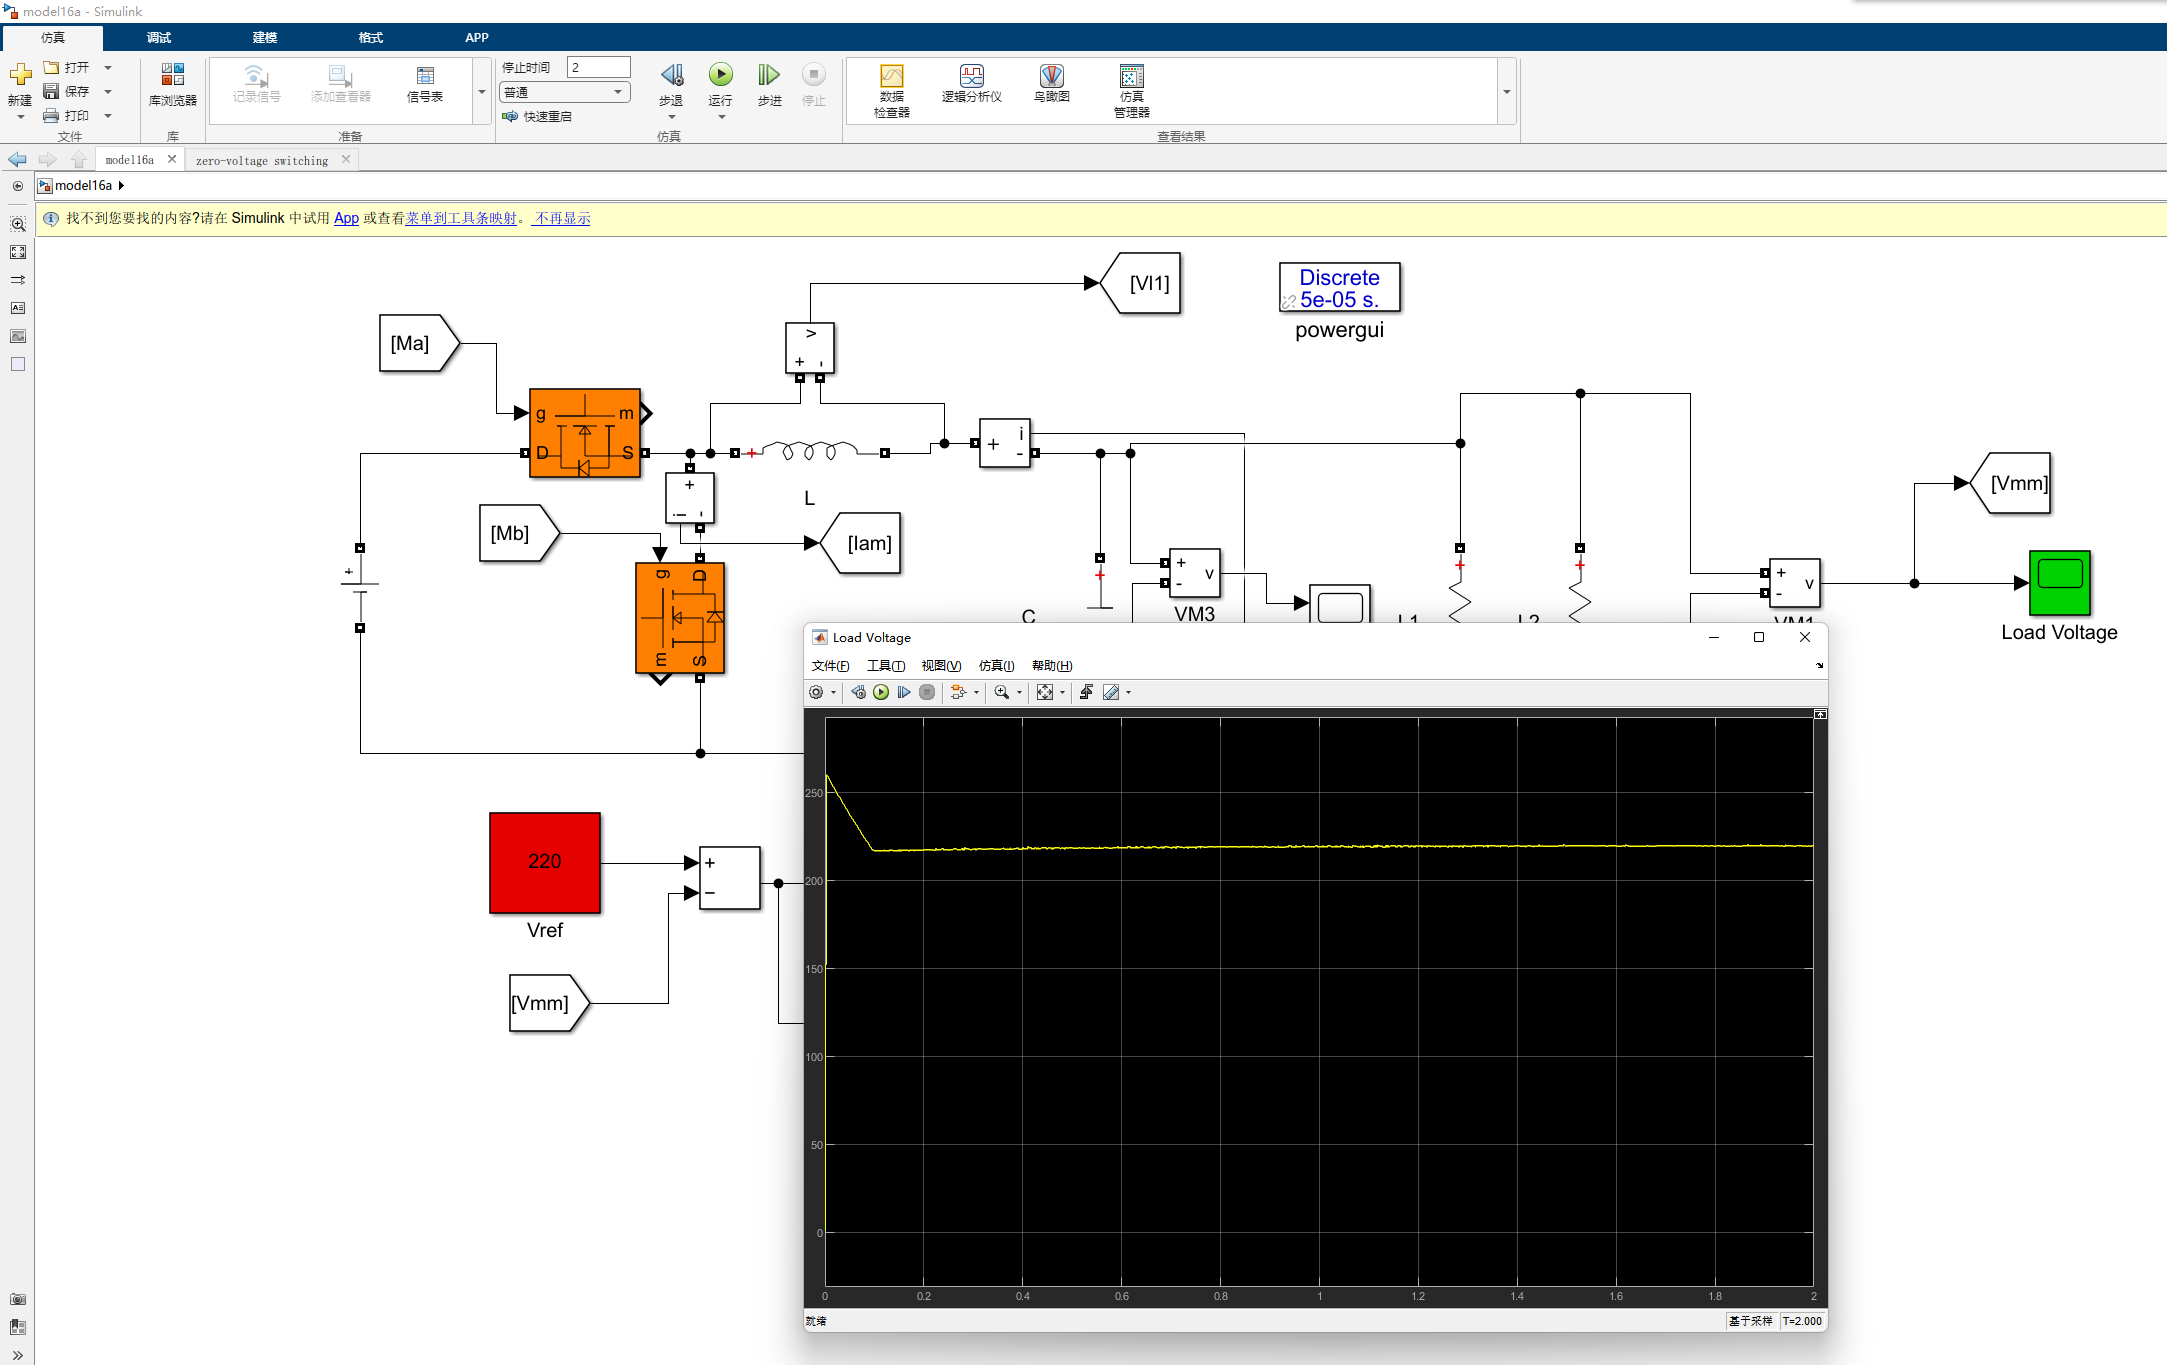2167x1365 pixels.
Task: Click the stop time field showing 2
Action: click(598, 66)
